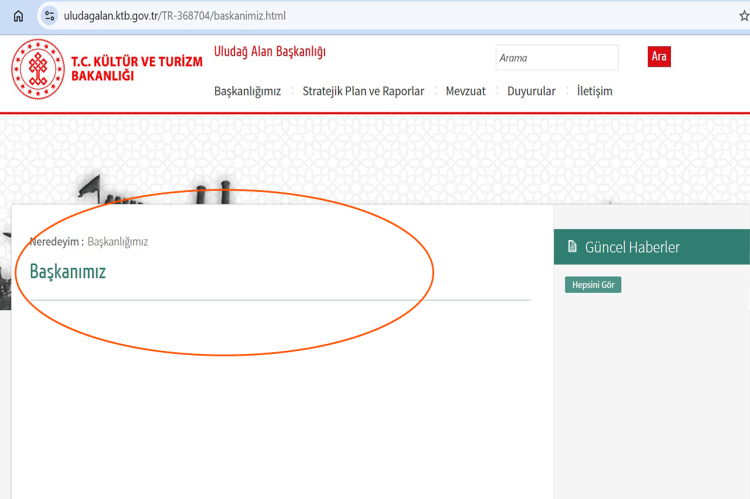The width and height of the screenshot is (750, 499).
Task: Click the browser home icon
Action: click(18, 16)
